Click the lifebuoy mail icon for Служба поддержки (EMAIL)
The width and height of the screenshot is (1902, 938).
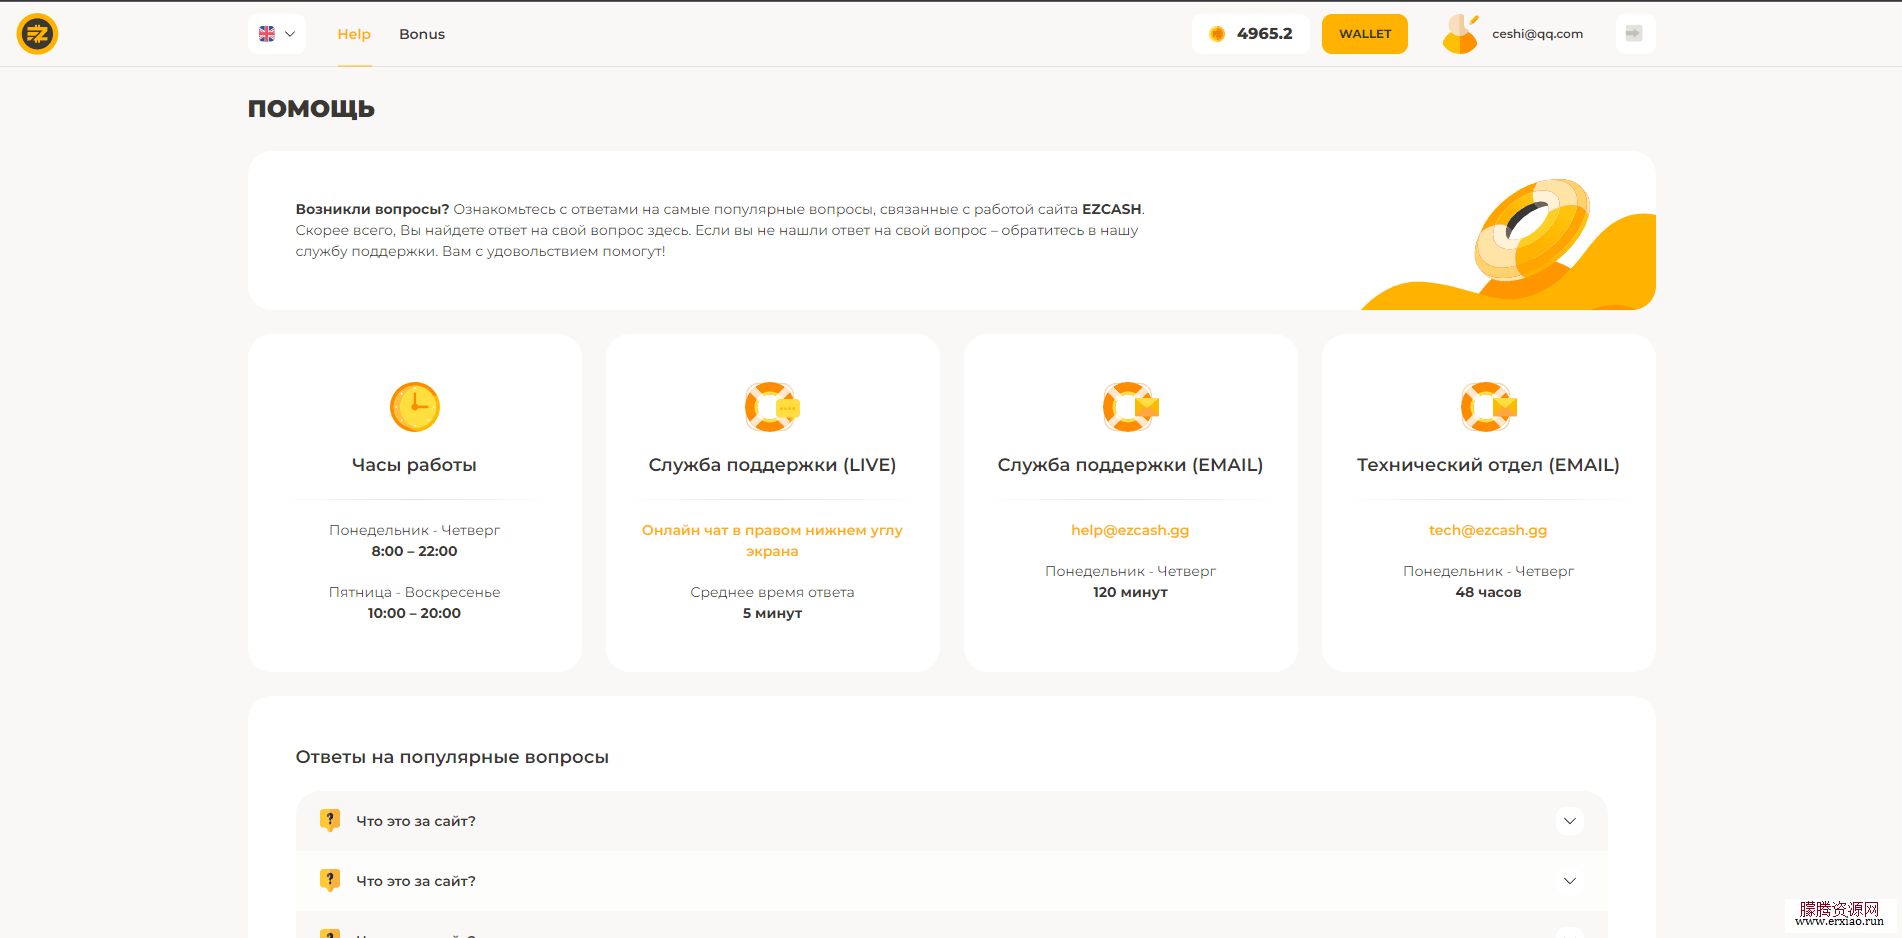pyautogui.click(x=1130, y=407)
